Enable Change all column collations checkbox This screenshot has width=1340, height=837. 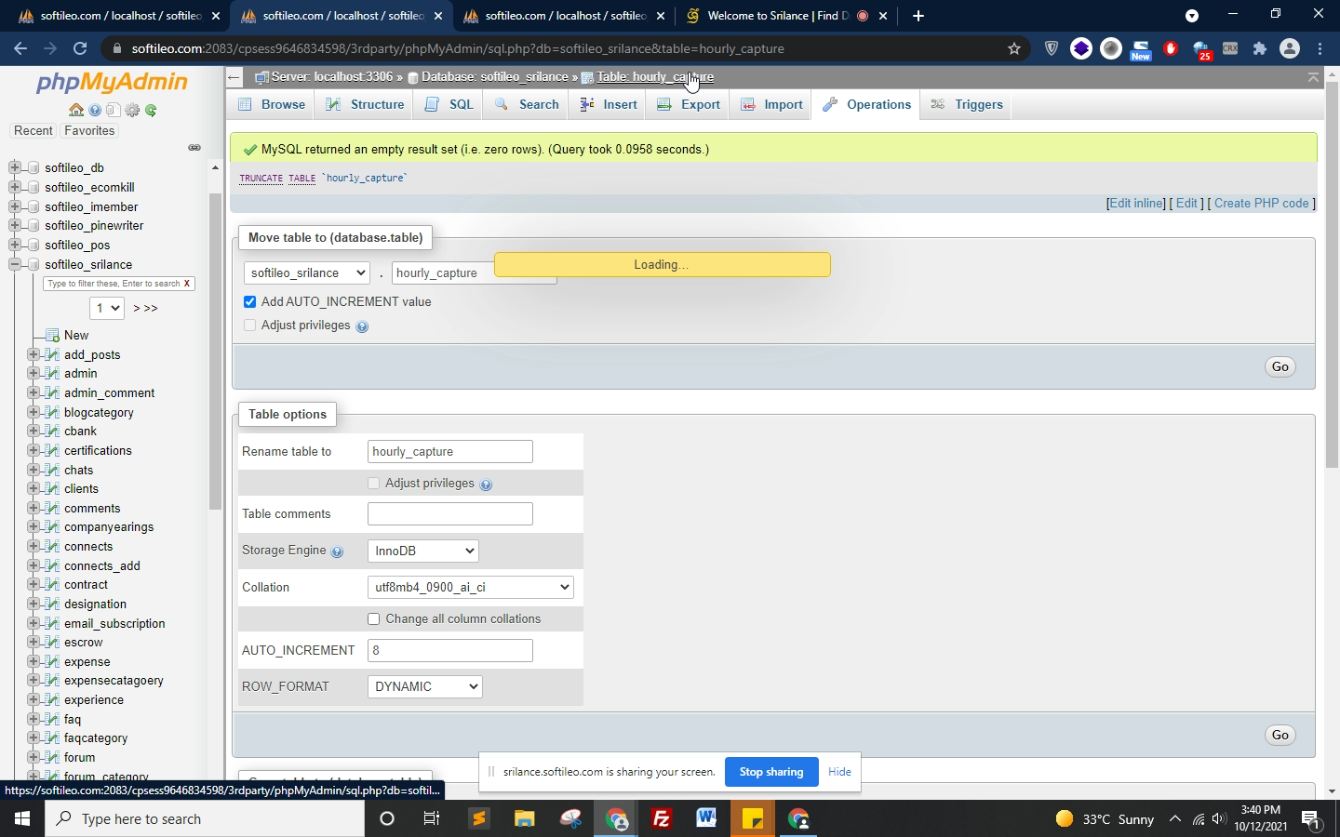tap(374, 619)
